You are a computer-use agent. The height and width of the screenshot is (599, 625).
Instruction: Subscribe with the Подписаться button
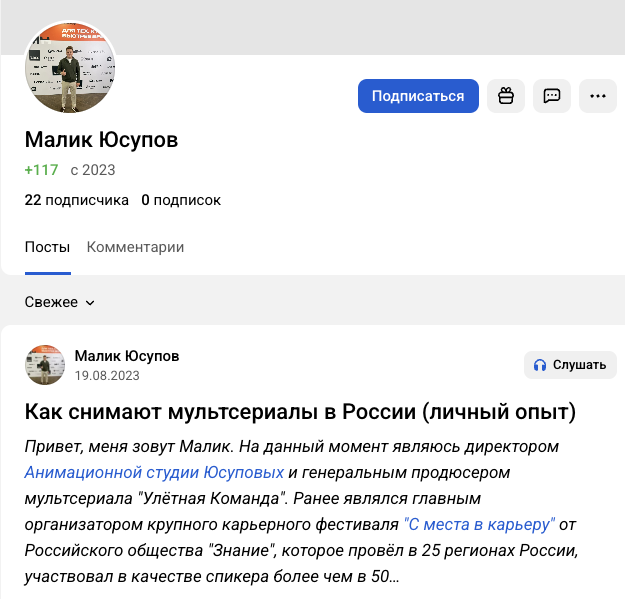point(418,96)
